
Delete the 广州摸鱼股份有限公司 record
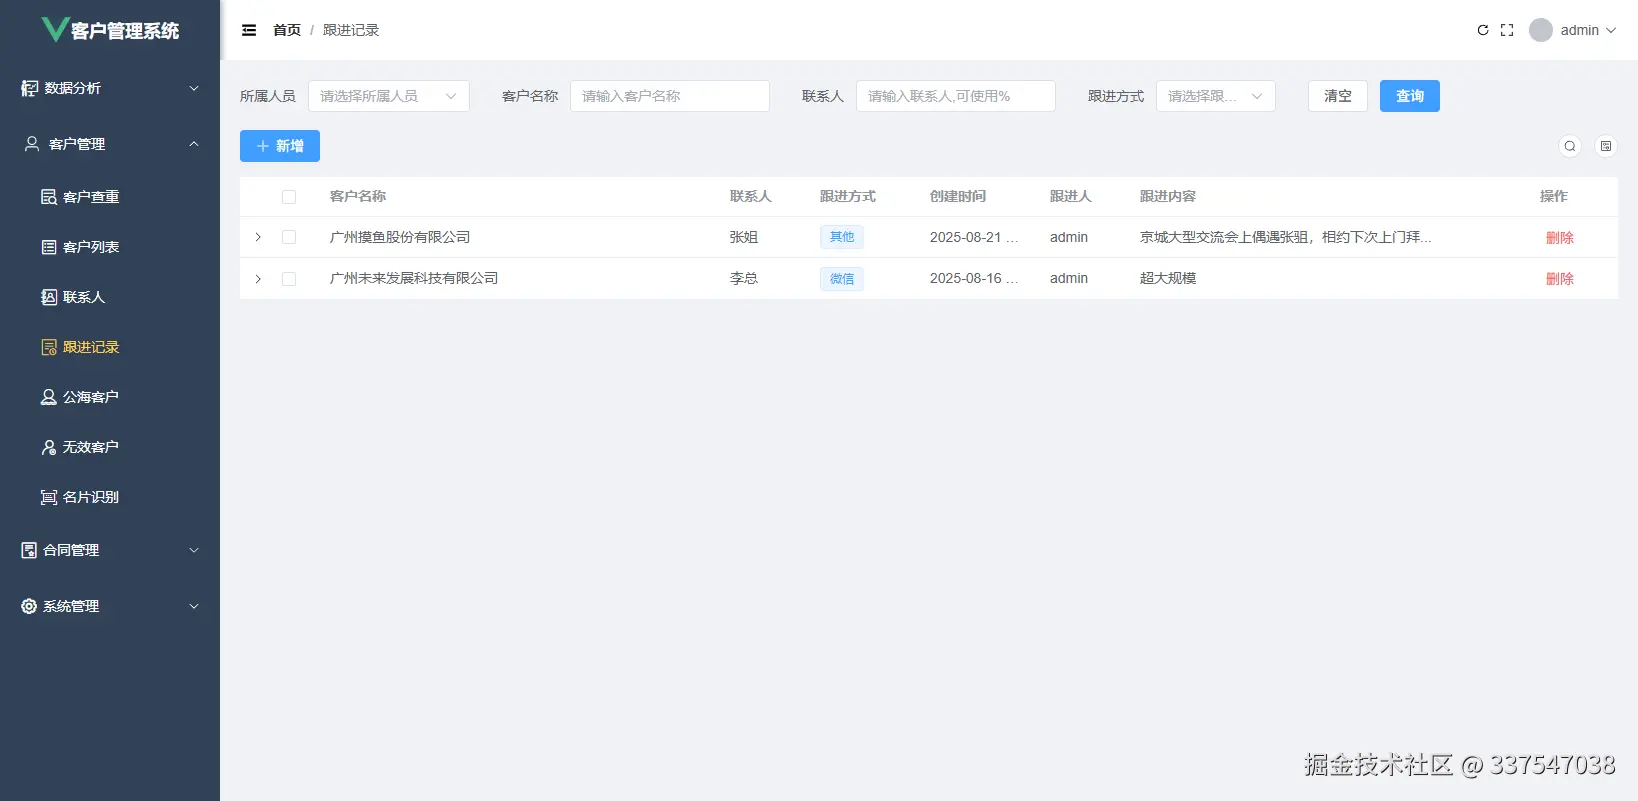pos(1560,238)
